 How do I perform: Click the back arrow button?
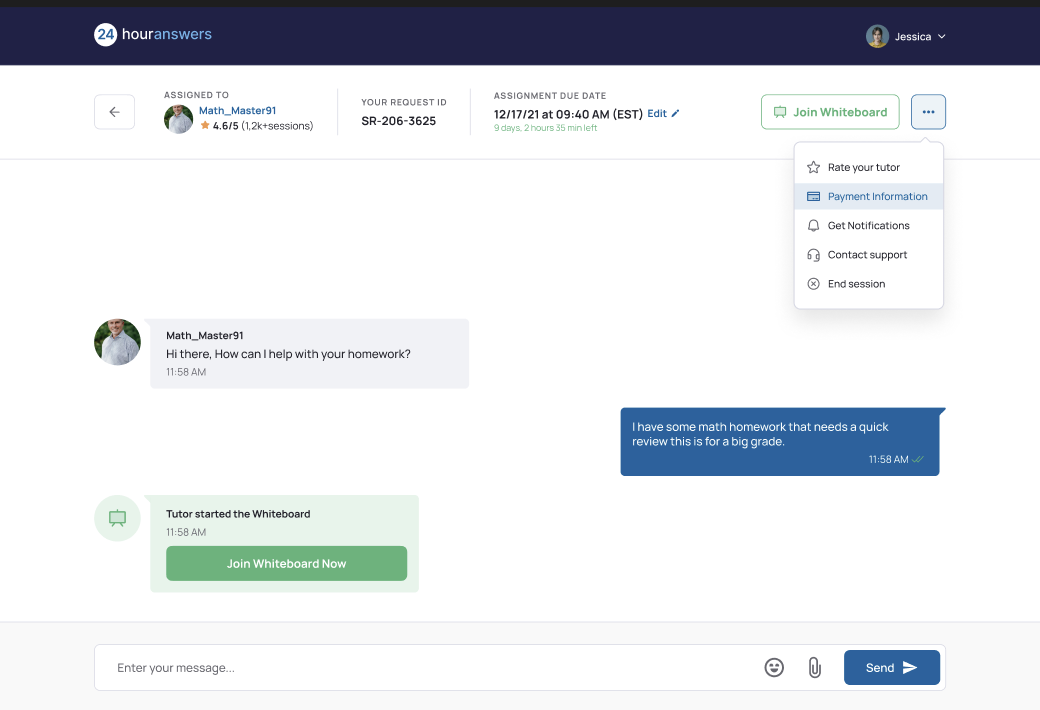click(114, 111)
